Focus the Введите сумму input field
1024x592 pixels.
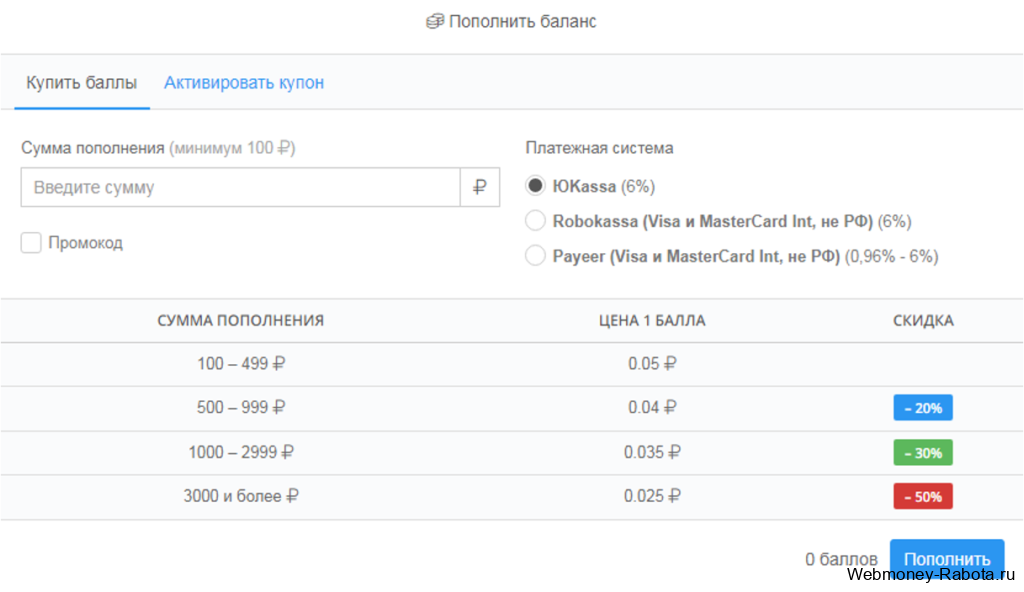240,188
